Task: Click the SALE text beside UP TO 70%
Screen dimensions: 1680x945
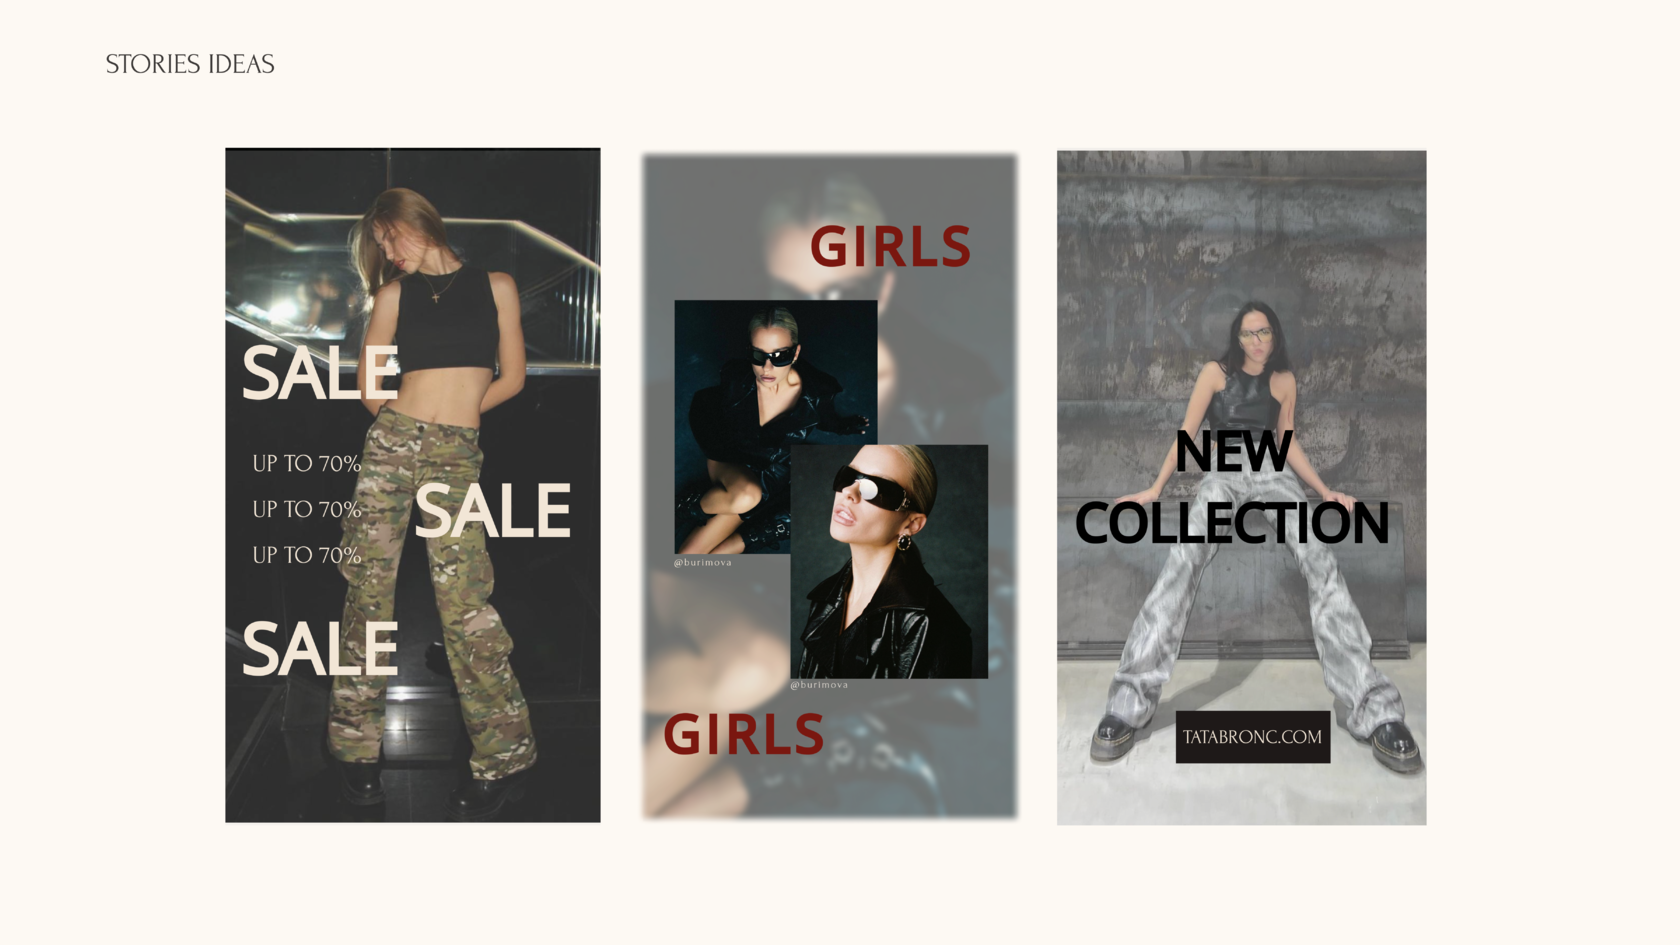Action: coord(492,511)
